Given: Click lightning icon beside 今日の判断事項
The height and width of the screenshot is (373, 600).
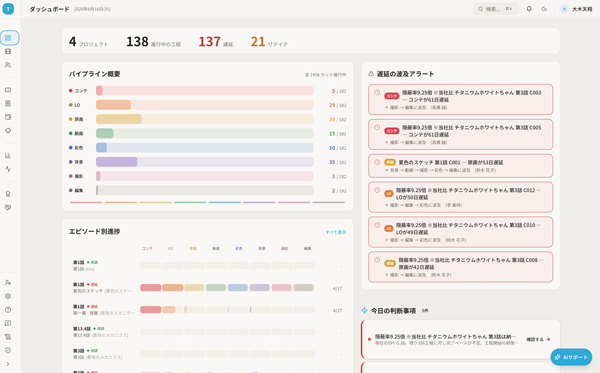Looking at the screenshot, I should (364, 310).
